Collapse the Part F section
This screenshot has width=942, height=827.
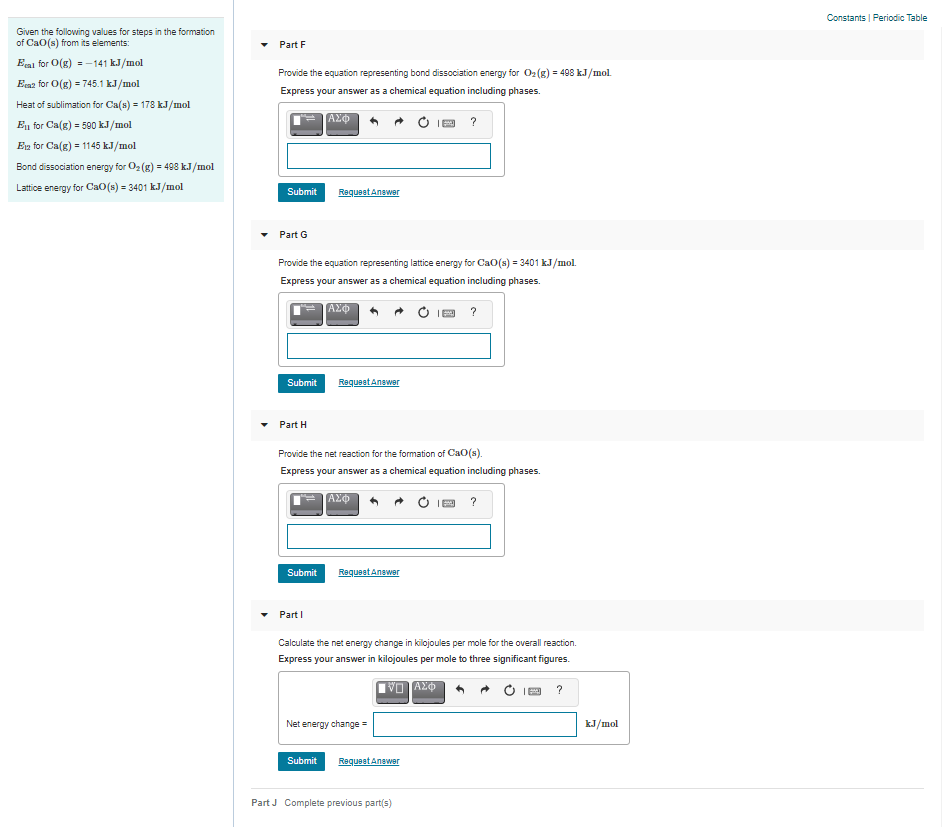click(x=264, y=45)
